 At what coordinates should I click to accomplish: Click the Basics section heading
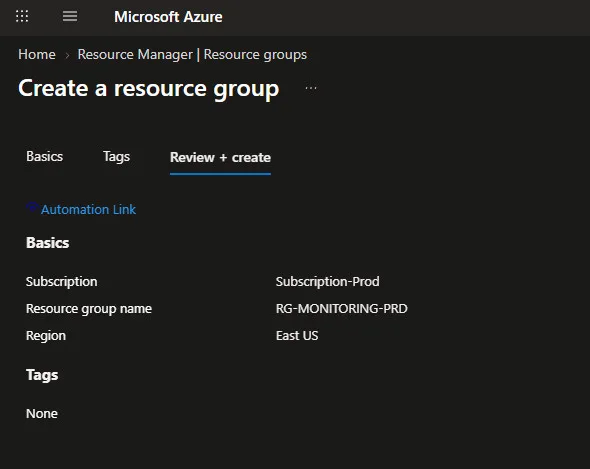click(47, 243)
